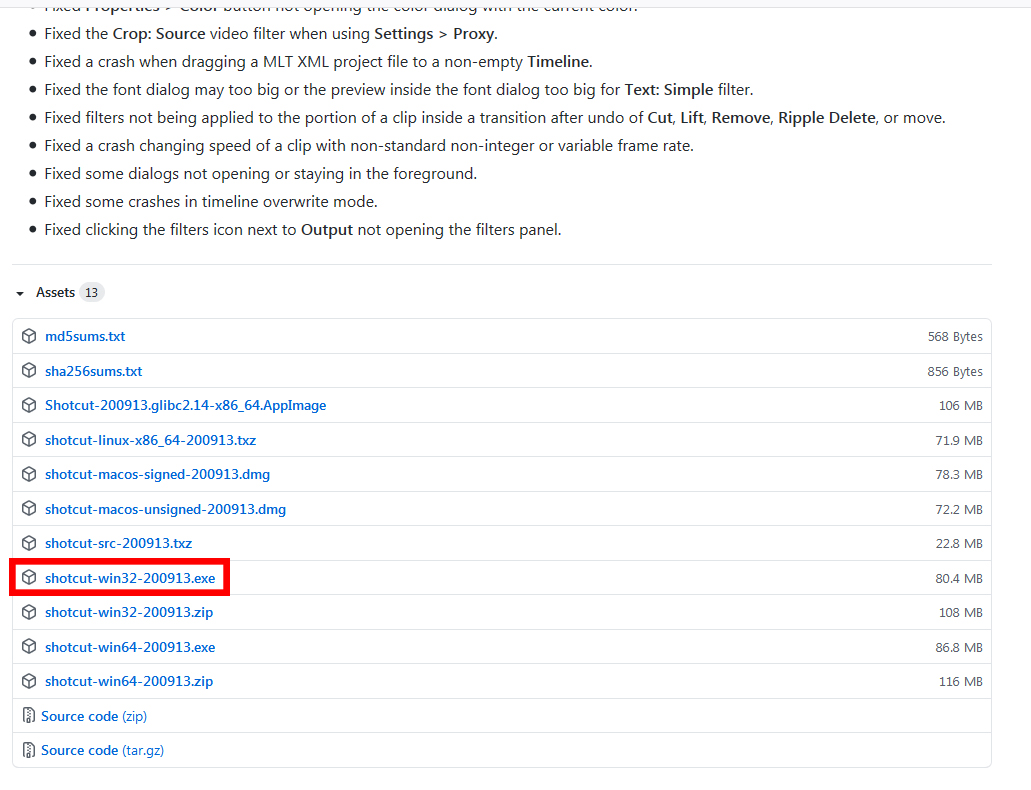Click the 22.8 MB file size
1031x790 pixels.
click(x=959, y=544)
